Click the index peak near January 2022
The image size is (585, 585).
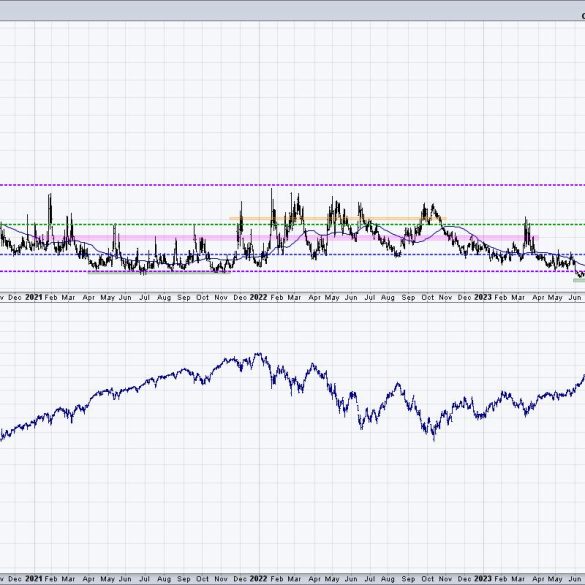(259, 355)
